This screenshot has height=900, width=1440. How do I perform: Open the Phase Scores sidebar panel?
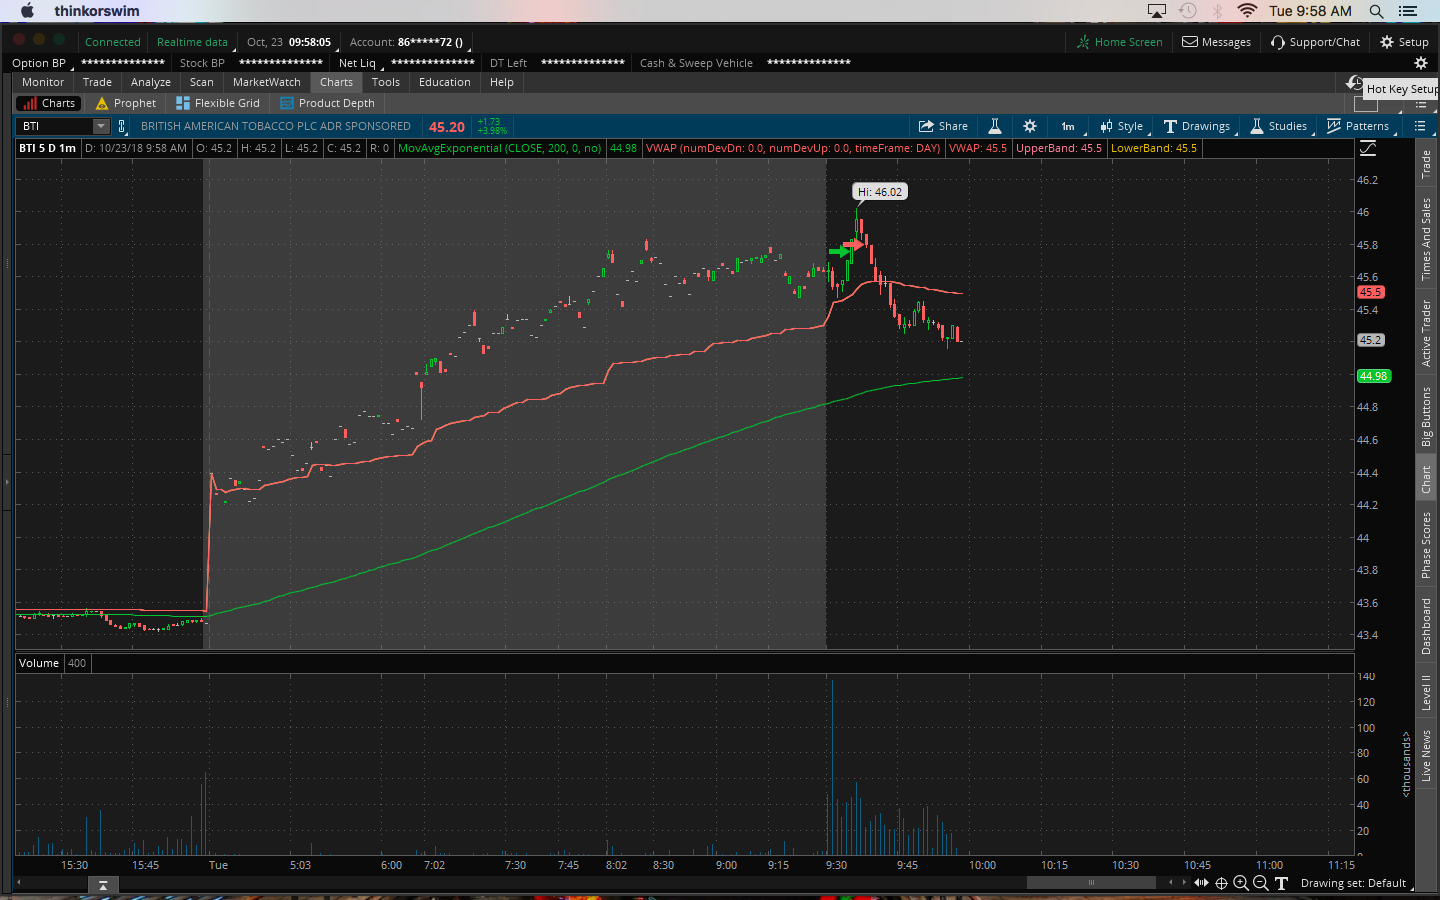click(1427, 544)
